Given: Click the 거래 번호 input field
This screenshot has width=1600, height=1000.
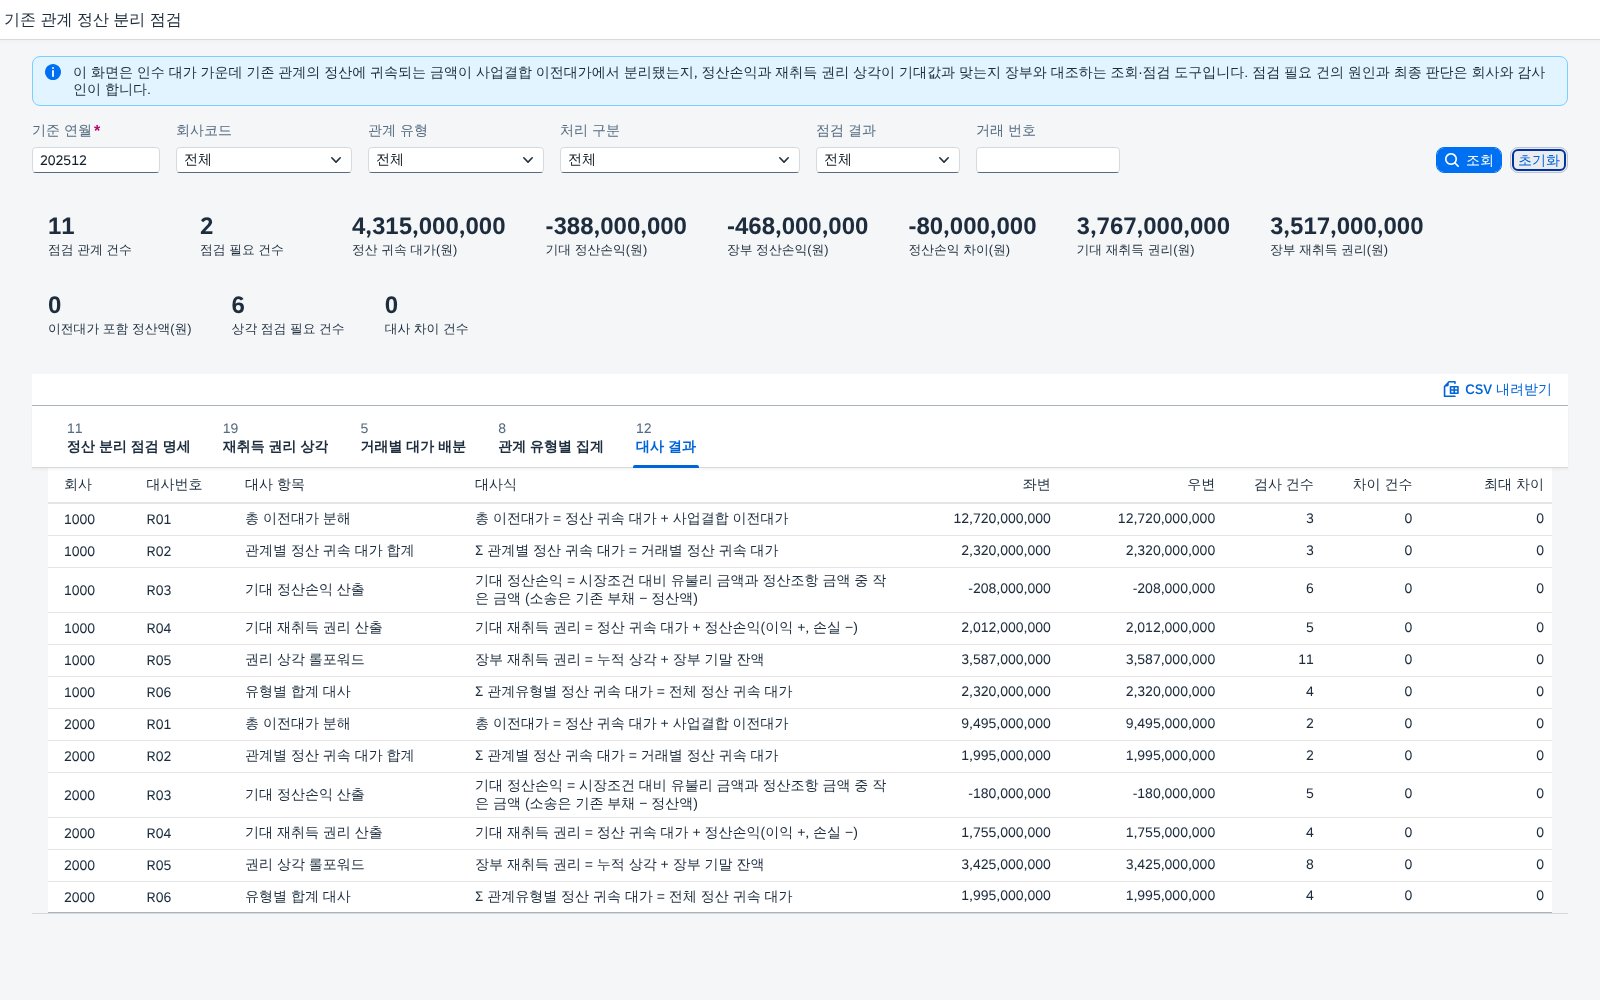Looking at the screenshot, I should tap(1048, 160).
